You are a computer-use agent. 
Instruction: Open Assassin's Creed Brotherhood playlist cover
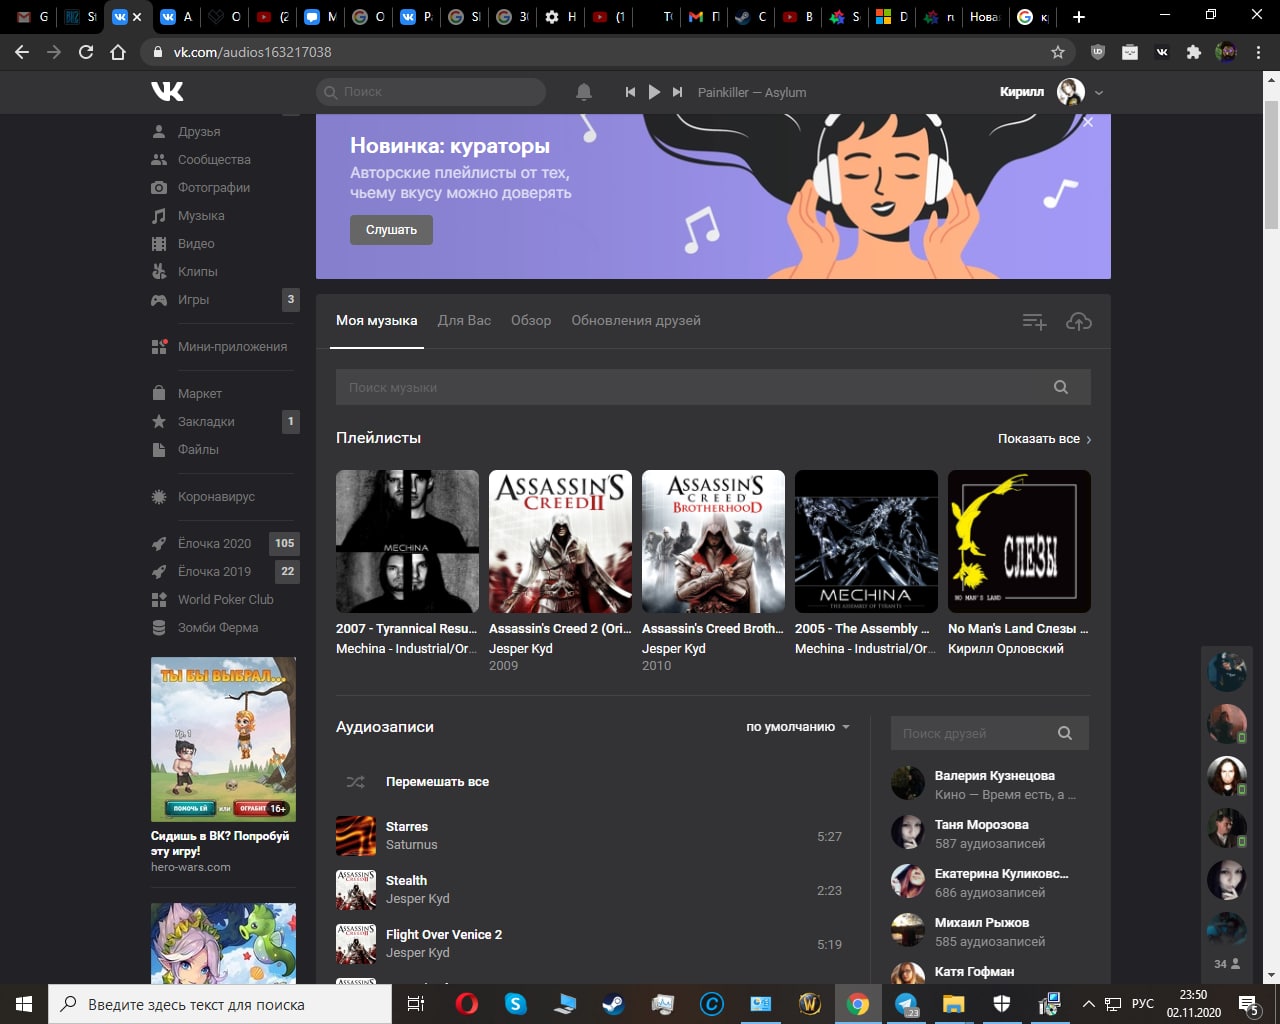click(713, 541)
